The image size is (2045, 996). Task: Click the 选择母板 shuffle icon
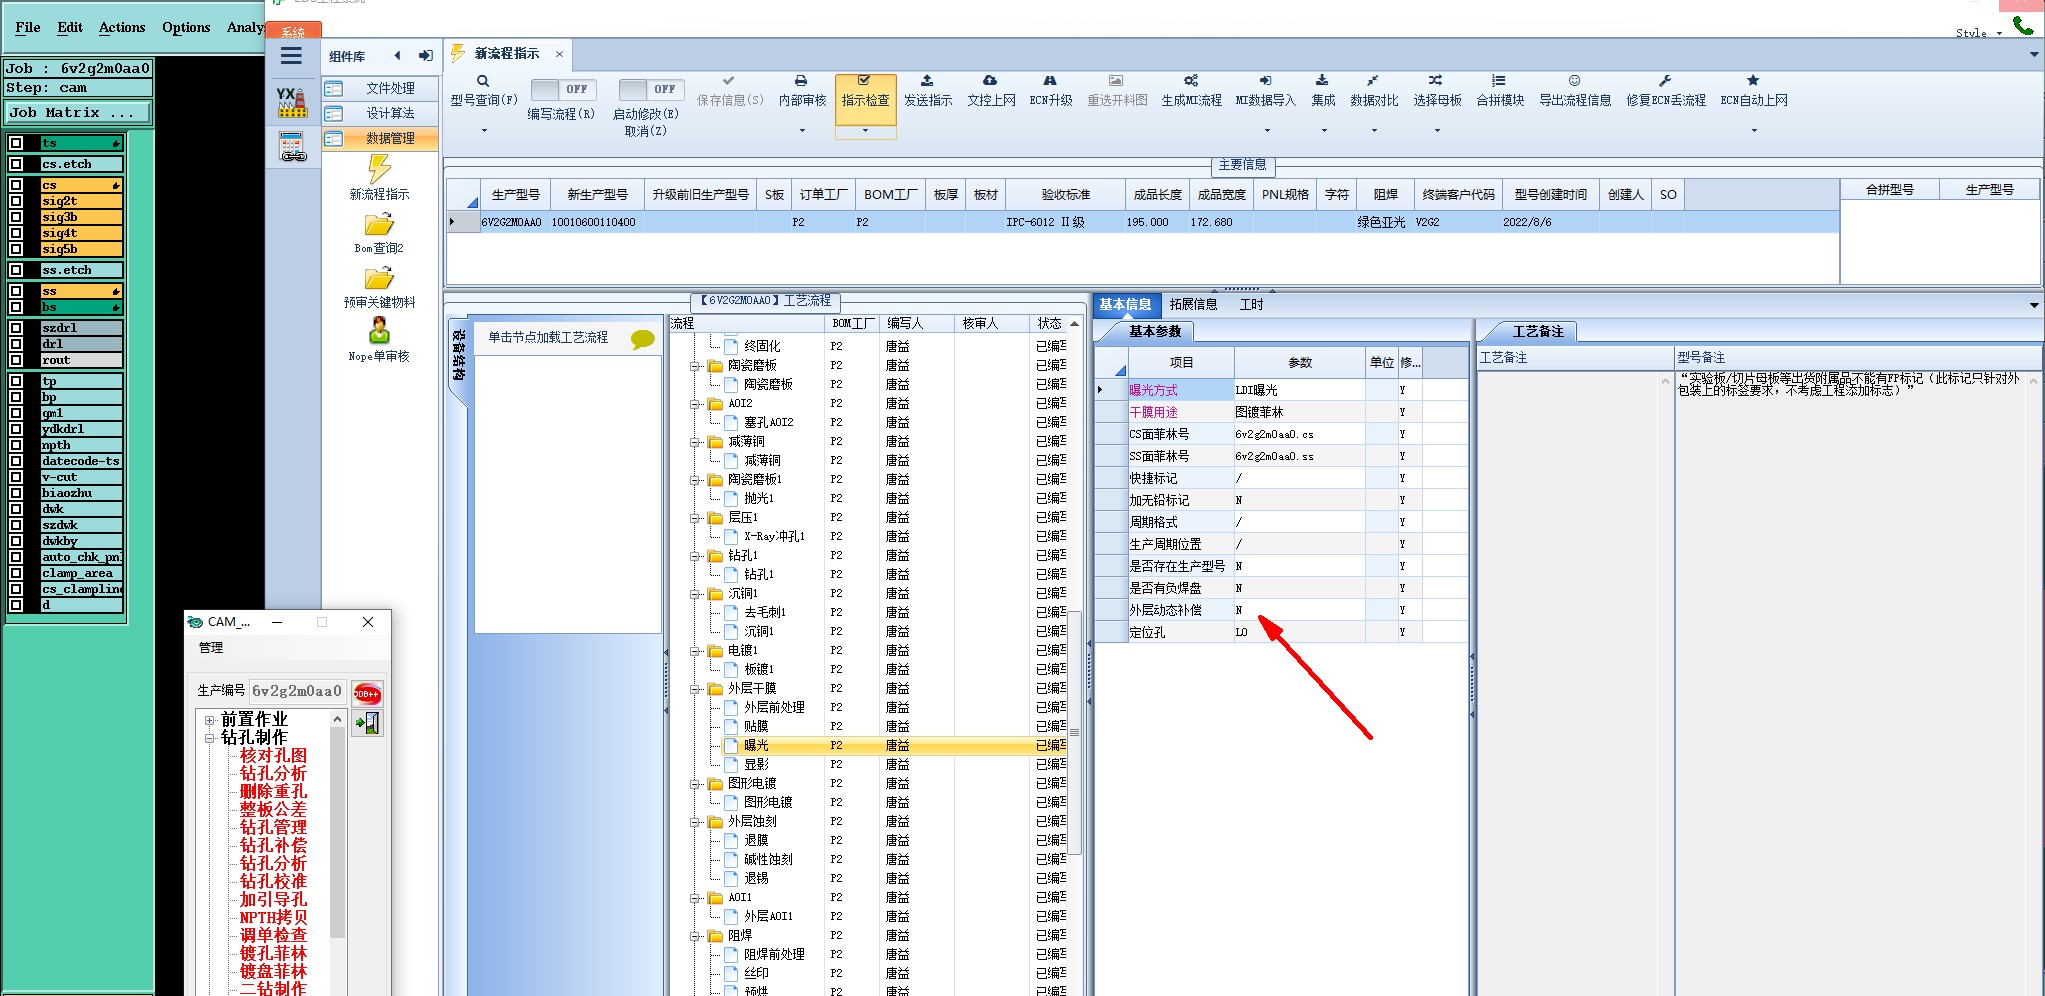pos(1435,81)
